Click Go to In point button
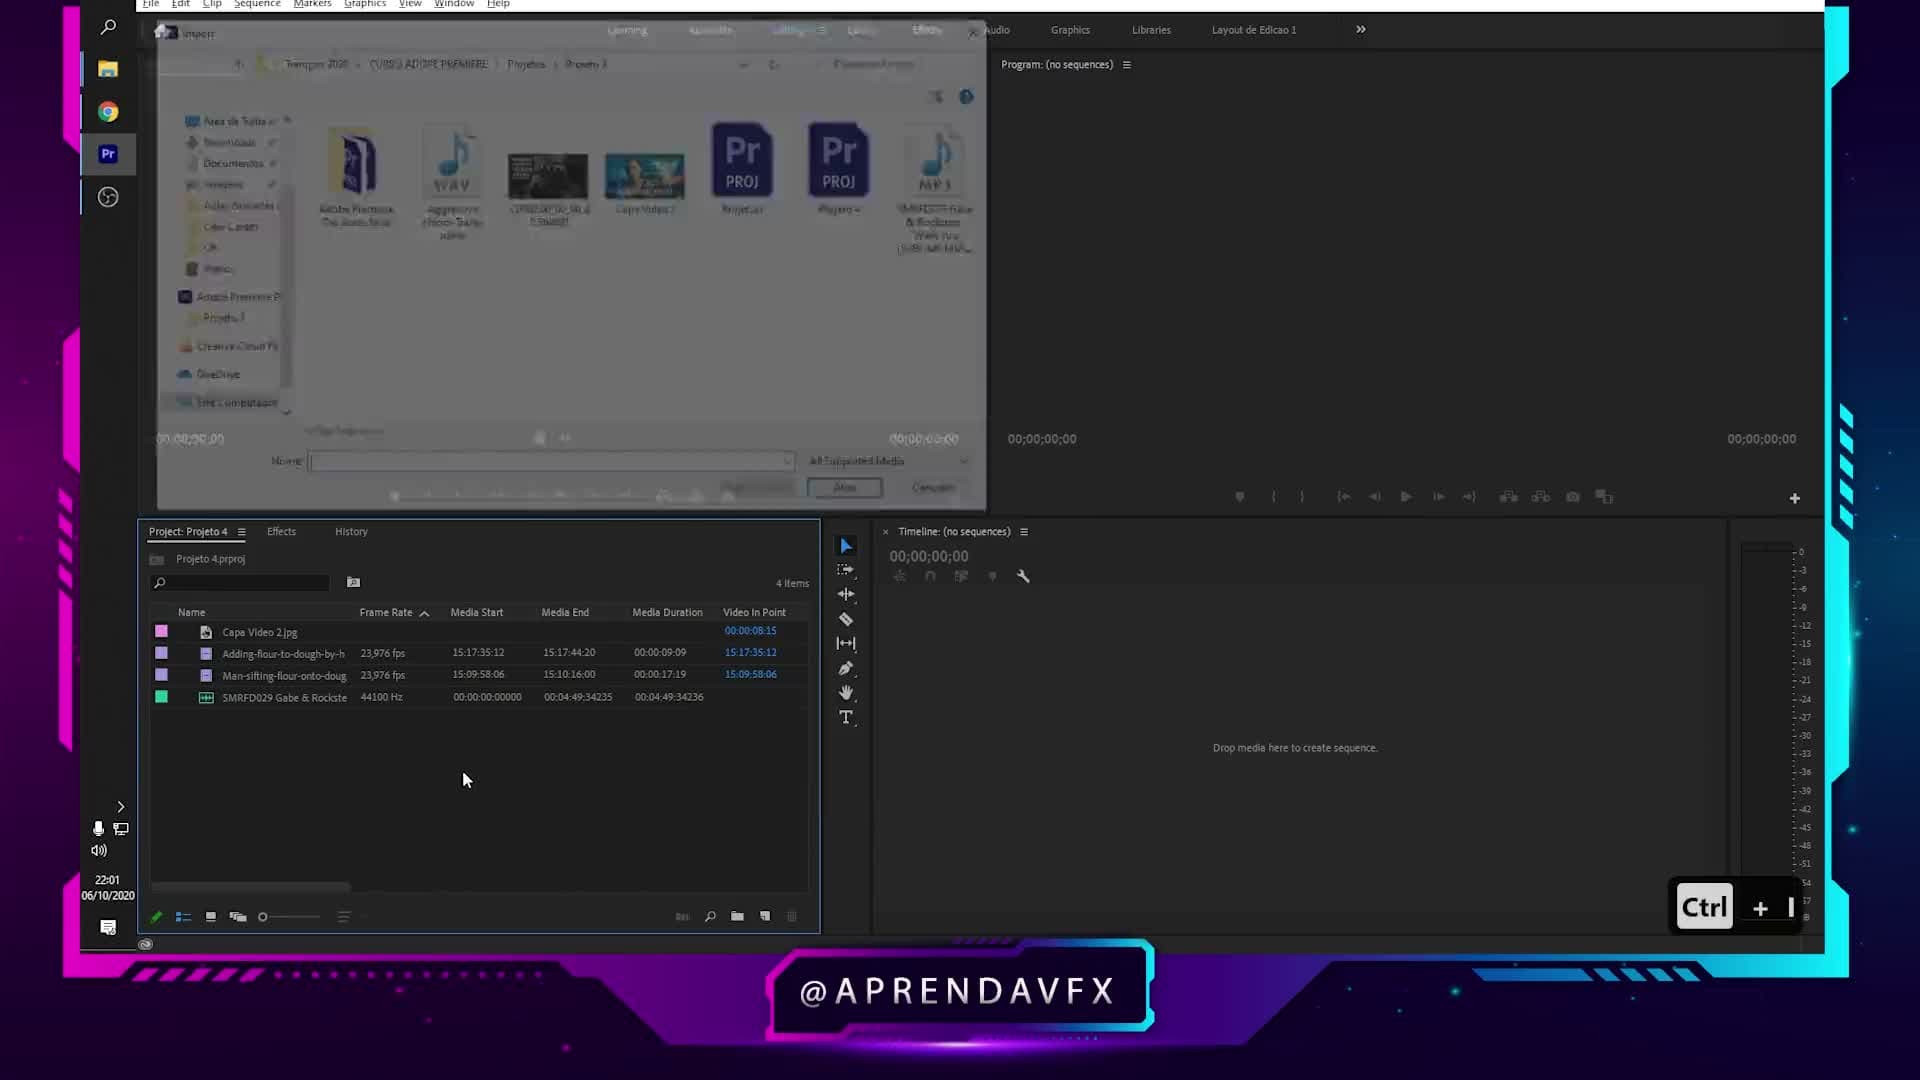The width and height of the screenshot is (1920, 1080). 1344,497
